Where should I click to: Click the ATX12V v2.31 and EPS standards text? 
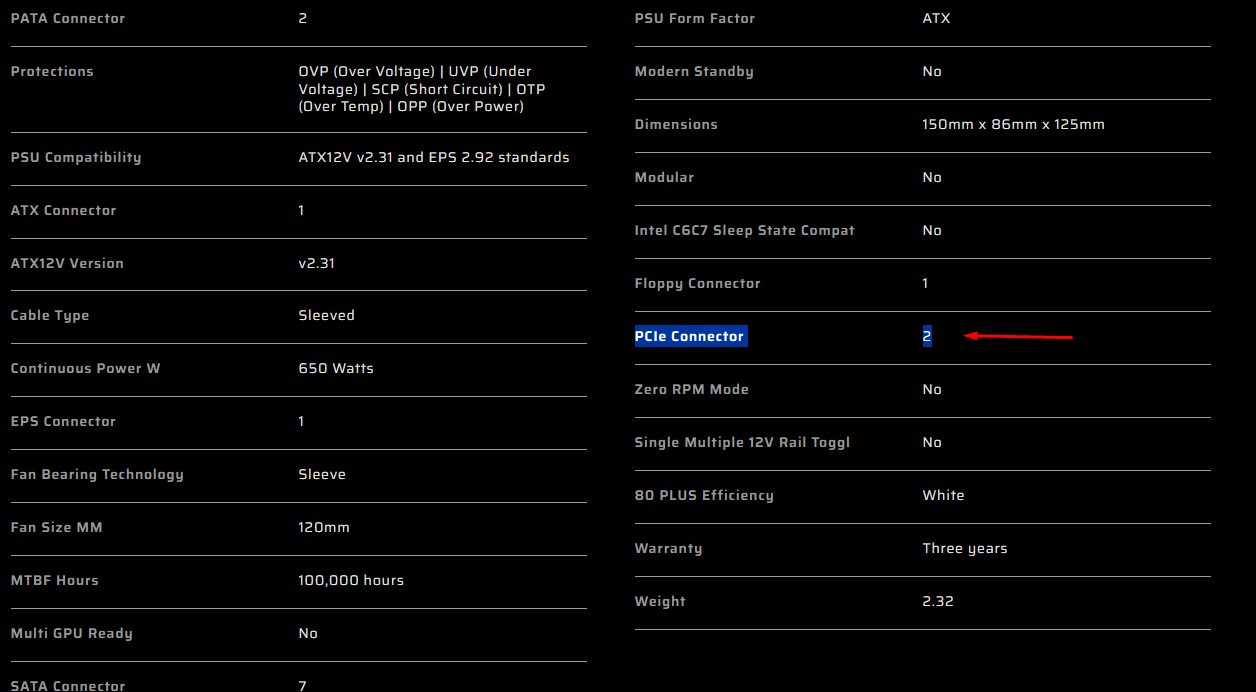pos(434,158)
